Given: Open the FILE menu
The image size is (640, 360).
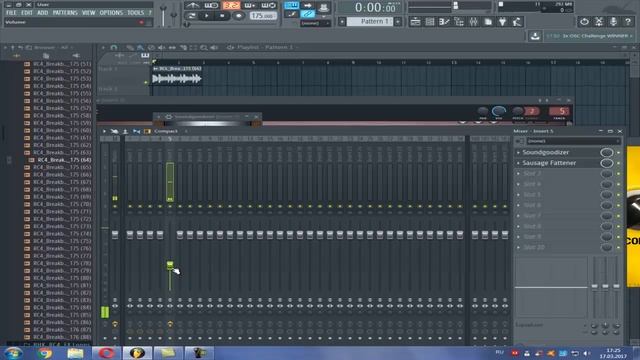Looking at the screenshot, I should 11,13.
